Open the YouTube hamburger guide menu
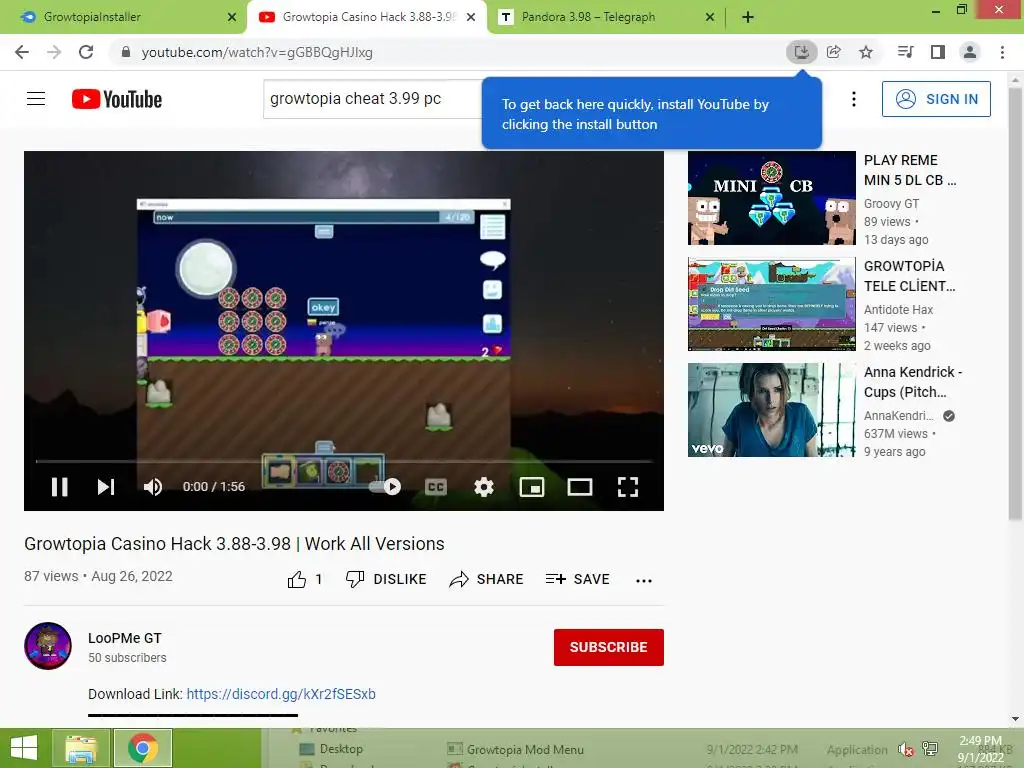This screenshot has width=1024, height=768. pyautogui.click(x=36, y=99)
